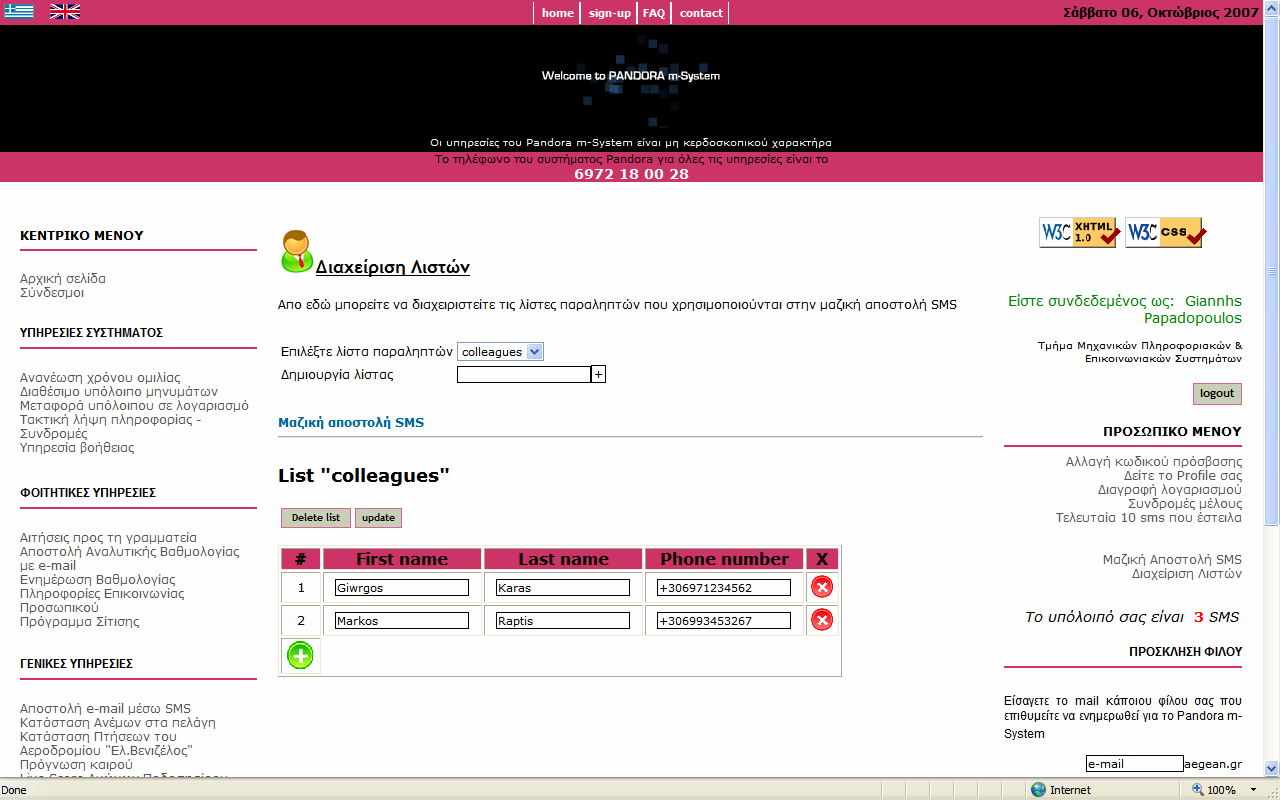The image size is (1280, 800).
Task: Open Ενημέρωση Βαθμολογίας link
Action: click(x=97, y=580)
